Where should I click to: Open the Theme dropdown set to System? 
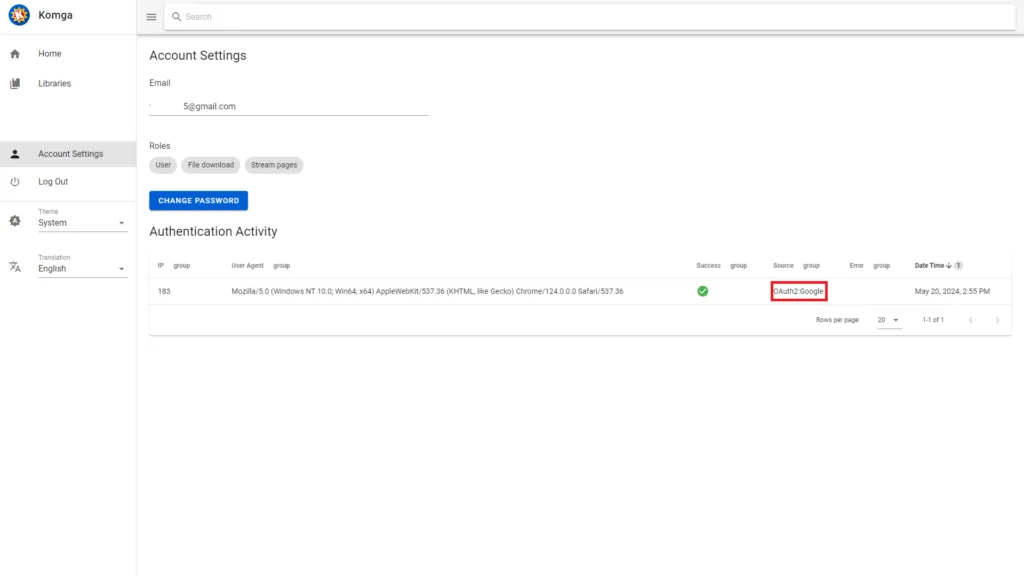click(82, 223)
